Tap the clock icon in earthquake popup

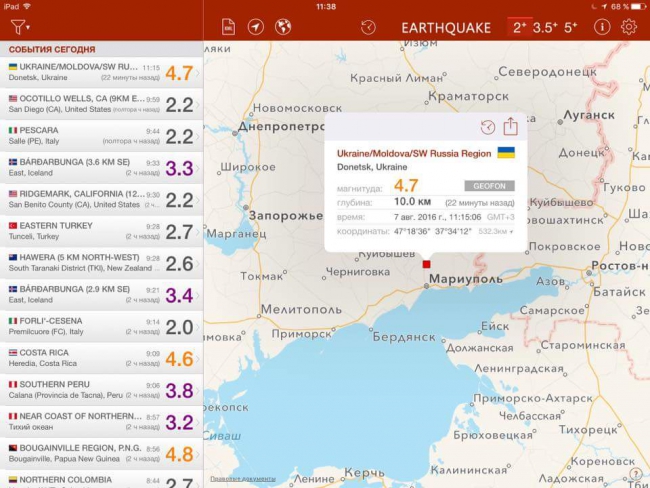(487, 127)
